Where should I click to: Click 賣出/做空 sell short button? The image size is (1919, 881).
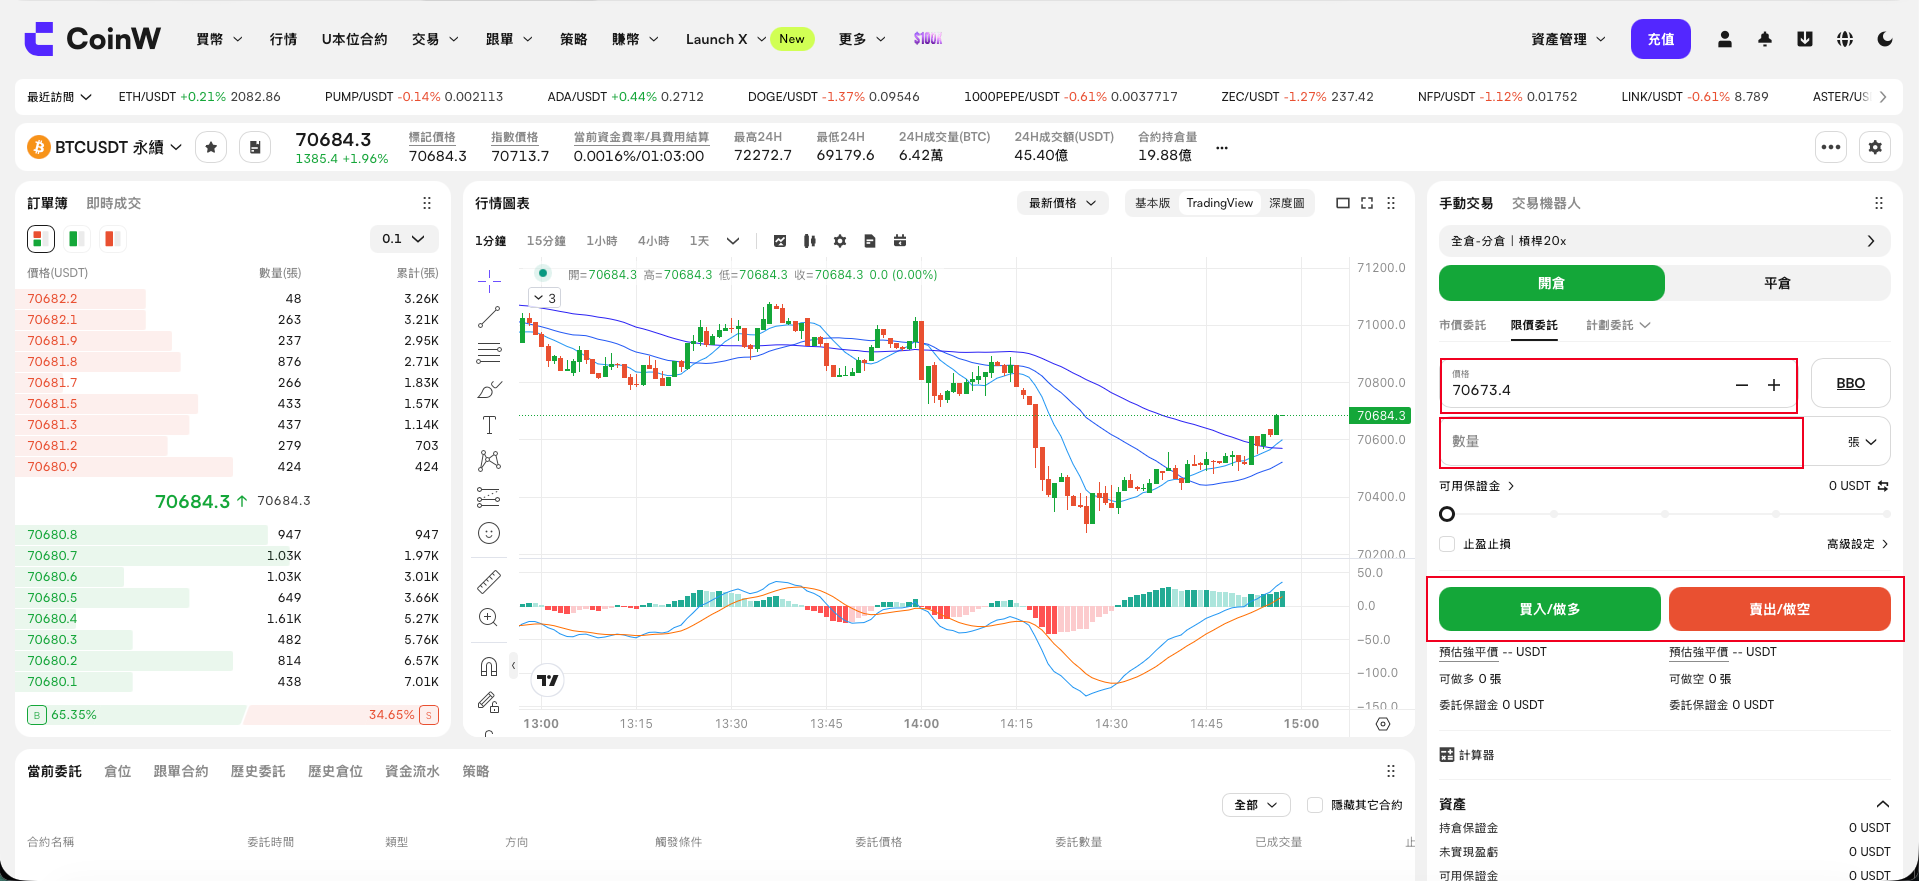pyautogui.click(x=1779, y=609)
